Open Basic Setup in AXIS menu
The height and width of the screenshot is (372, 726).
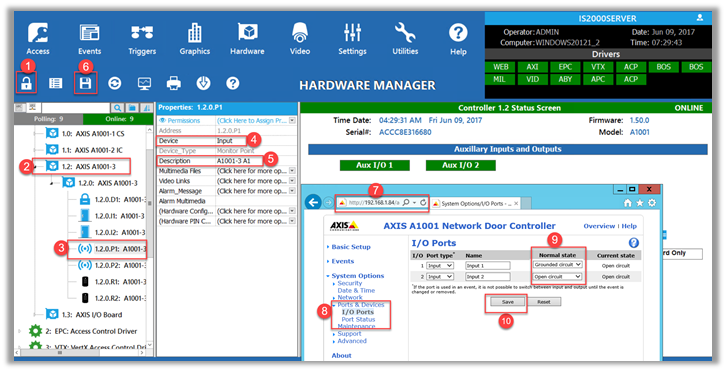point(351,247)
